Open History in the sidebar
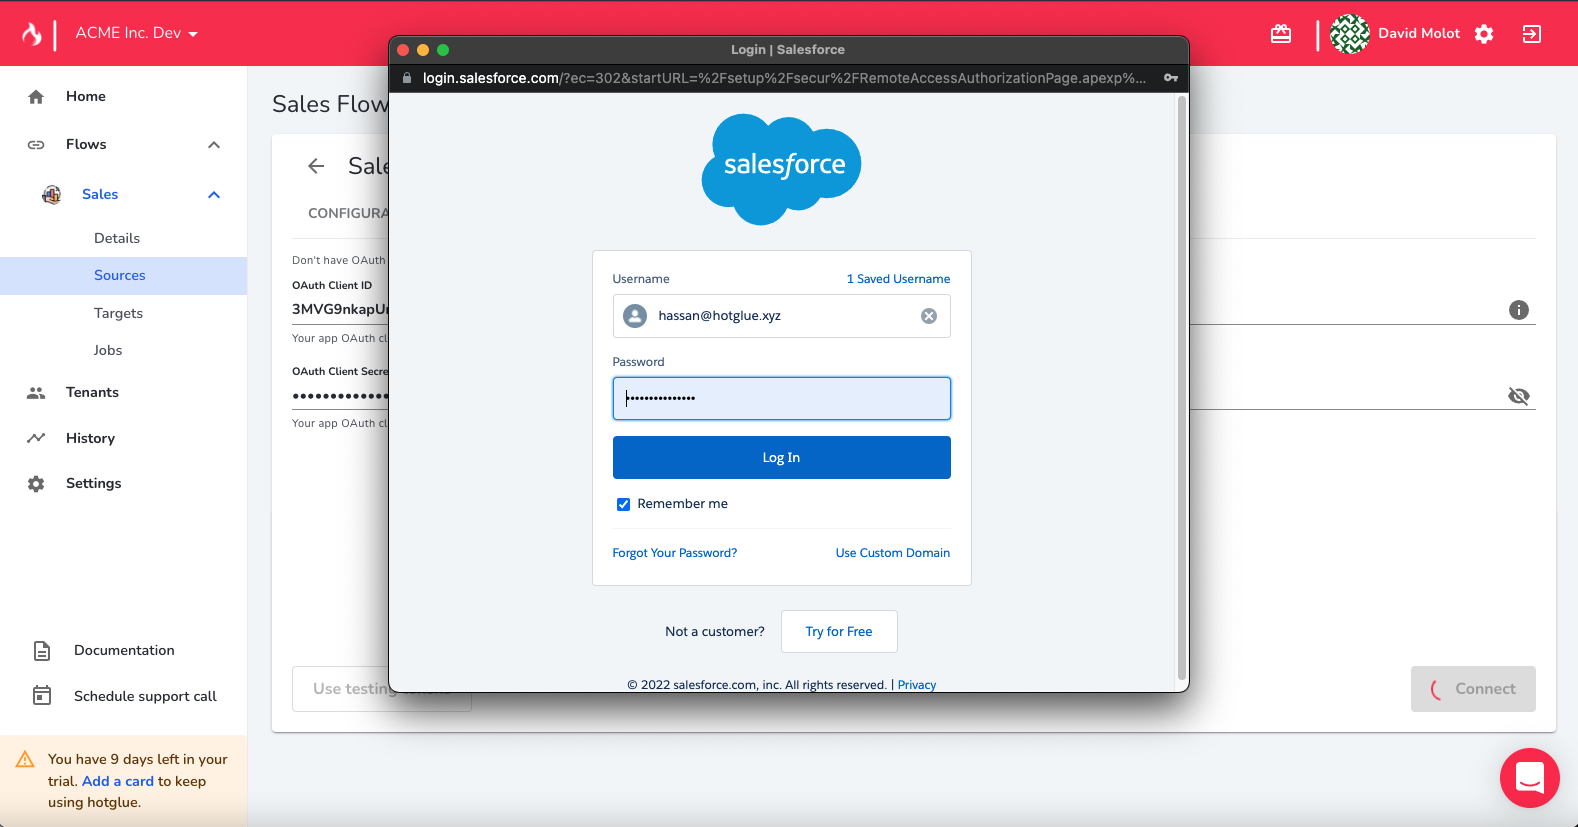1578x827 pixels. 90,438
